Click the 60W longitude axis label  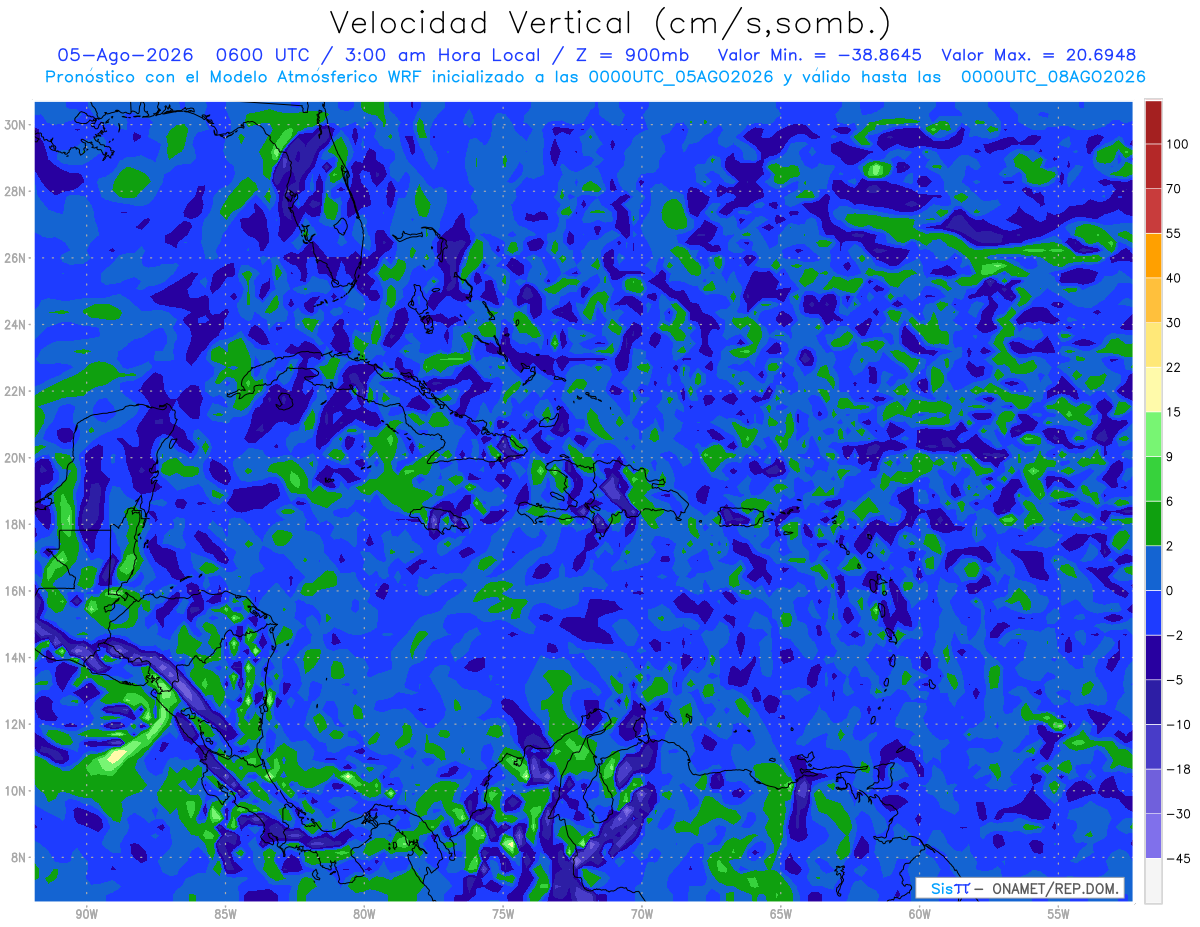click(x=920, y=914)
